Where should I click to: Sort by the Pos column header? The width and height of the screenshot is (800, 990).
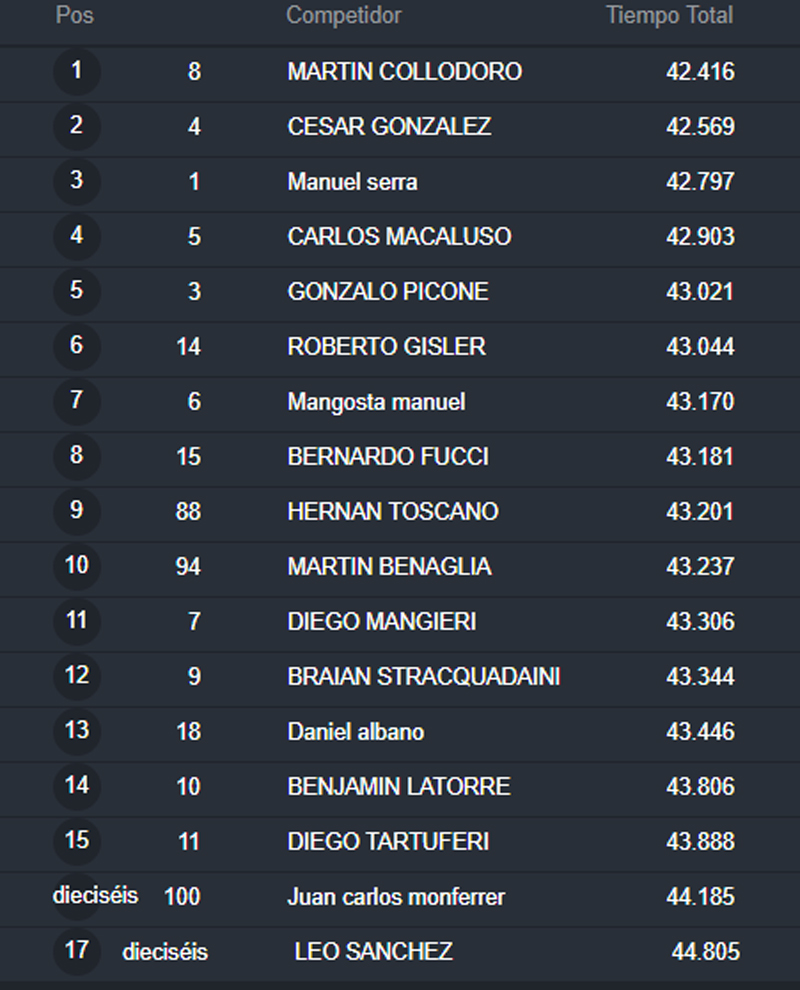tap(75, 15)
